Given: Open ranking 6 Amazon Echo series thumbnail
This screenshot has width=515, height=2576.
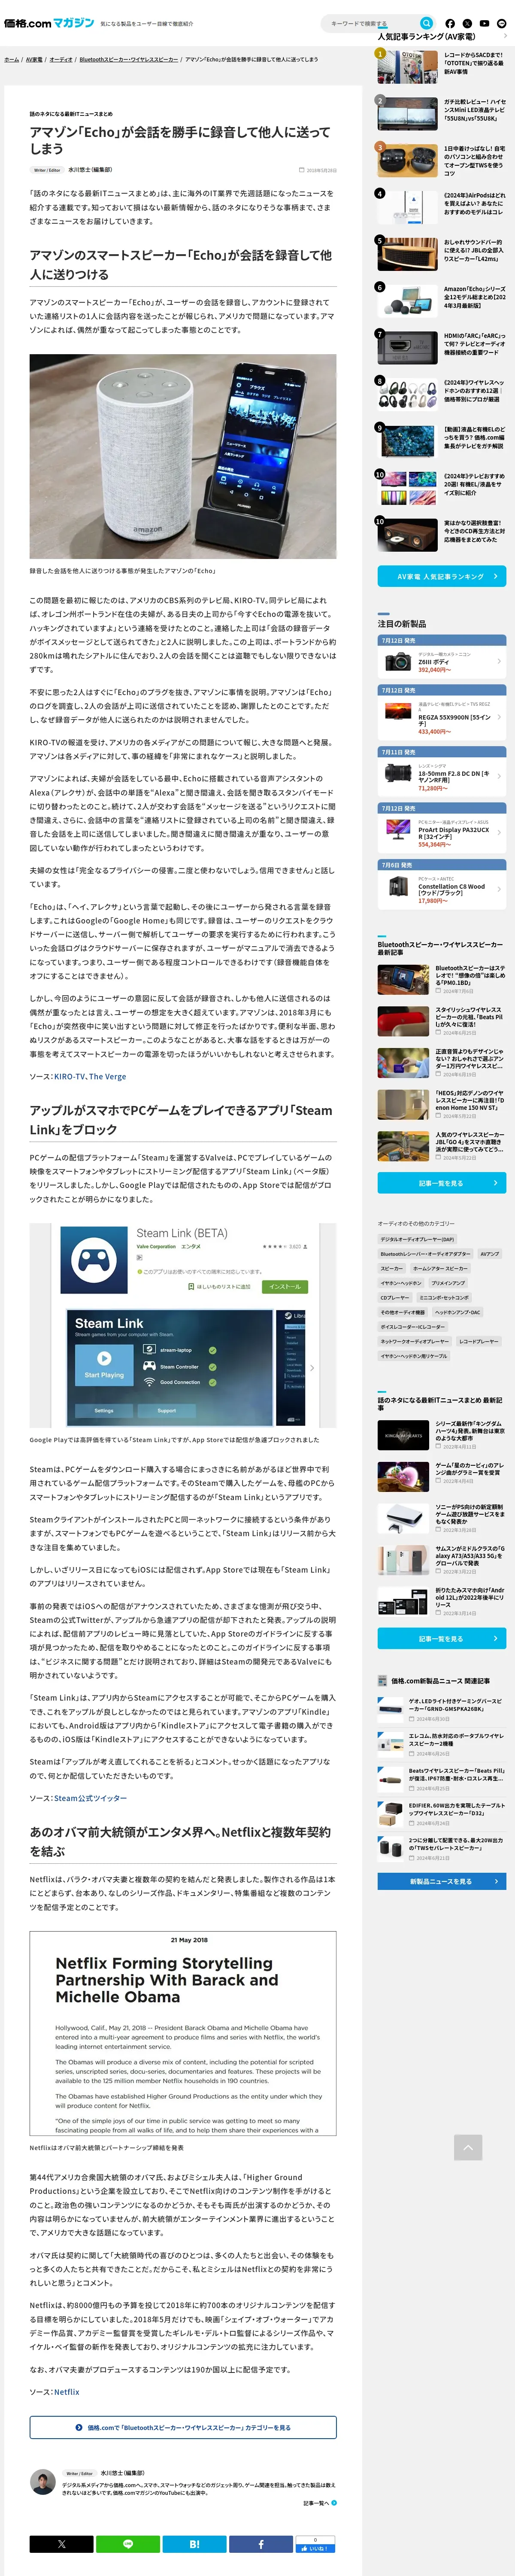Looking at the screenshot, I should click(x=408, y=301).
